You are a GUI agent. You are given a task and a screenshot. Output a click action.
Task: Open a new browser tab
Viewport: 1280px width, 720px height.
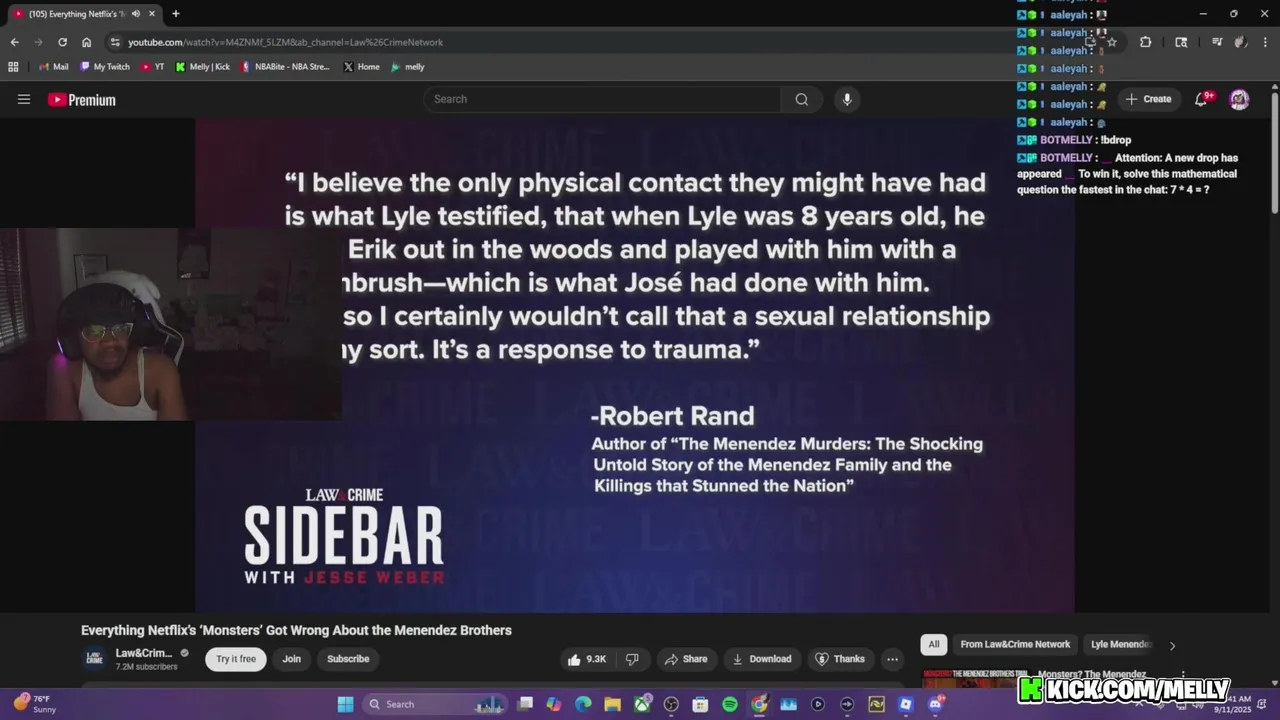tap(176, 14)
